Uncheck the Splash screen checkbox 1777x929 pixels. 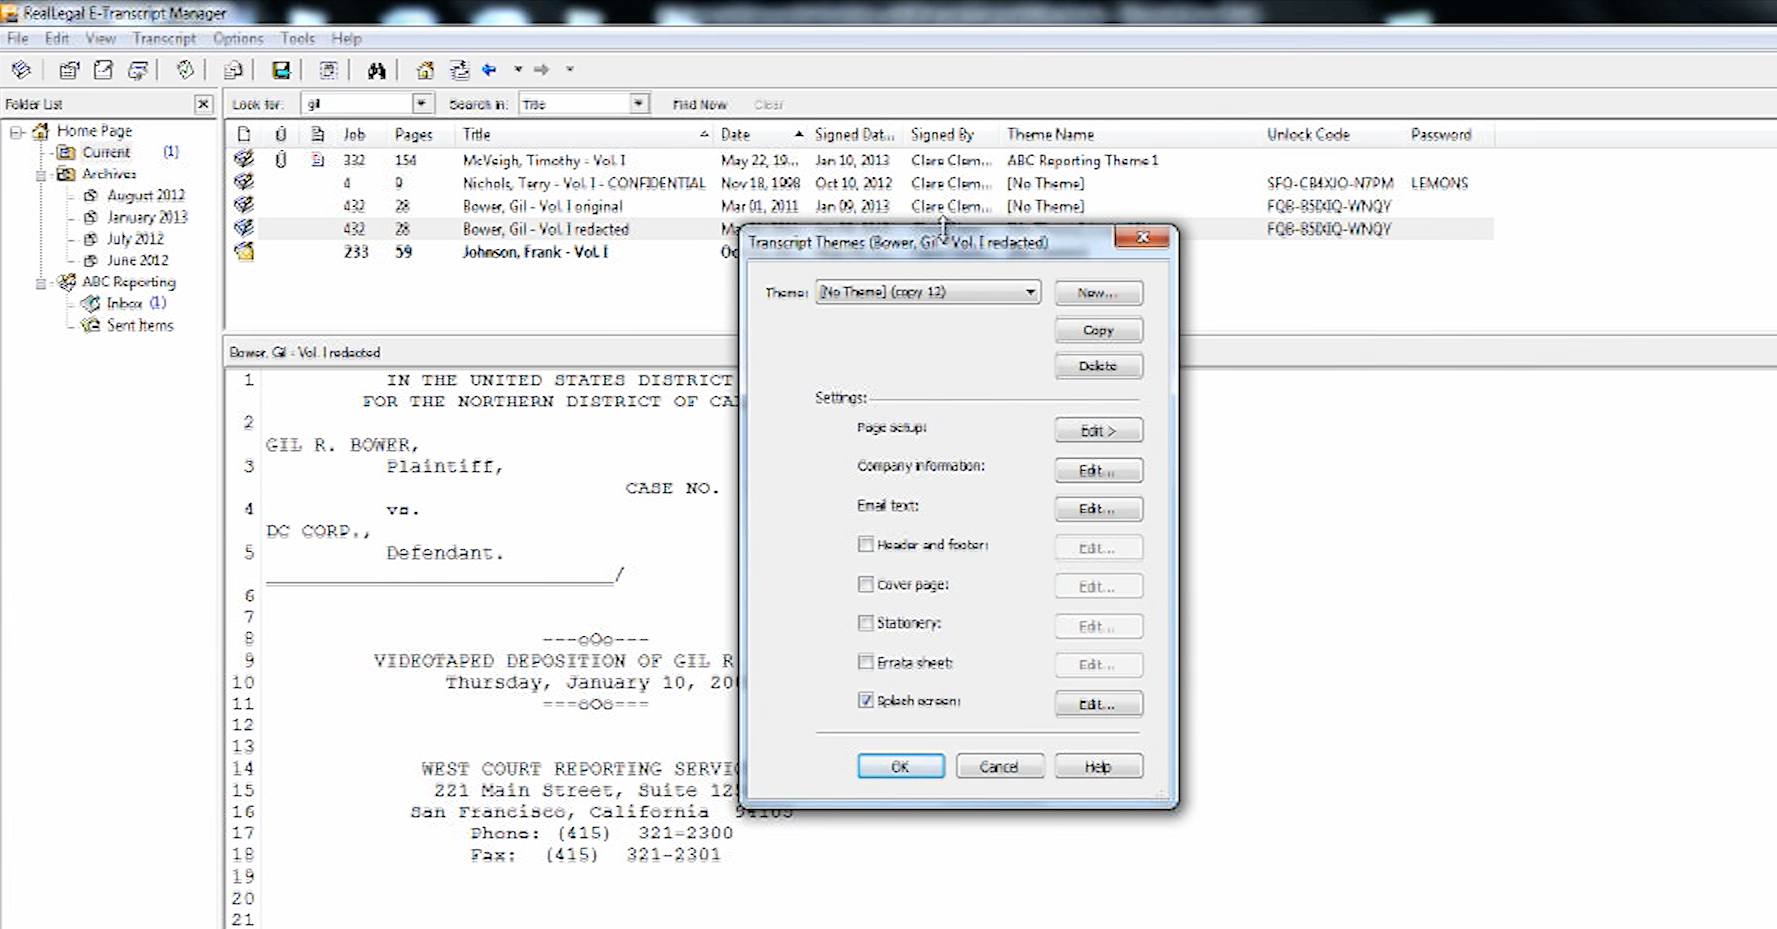click(x=866, y=701)
